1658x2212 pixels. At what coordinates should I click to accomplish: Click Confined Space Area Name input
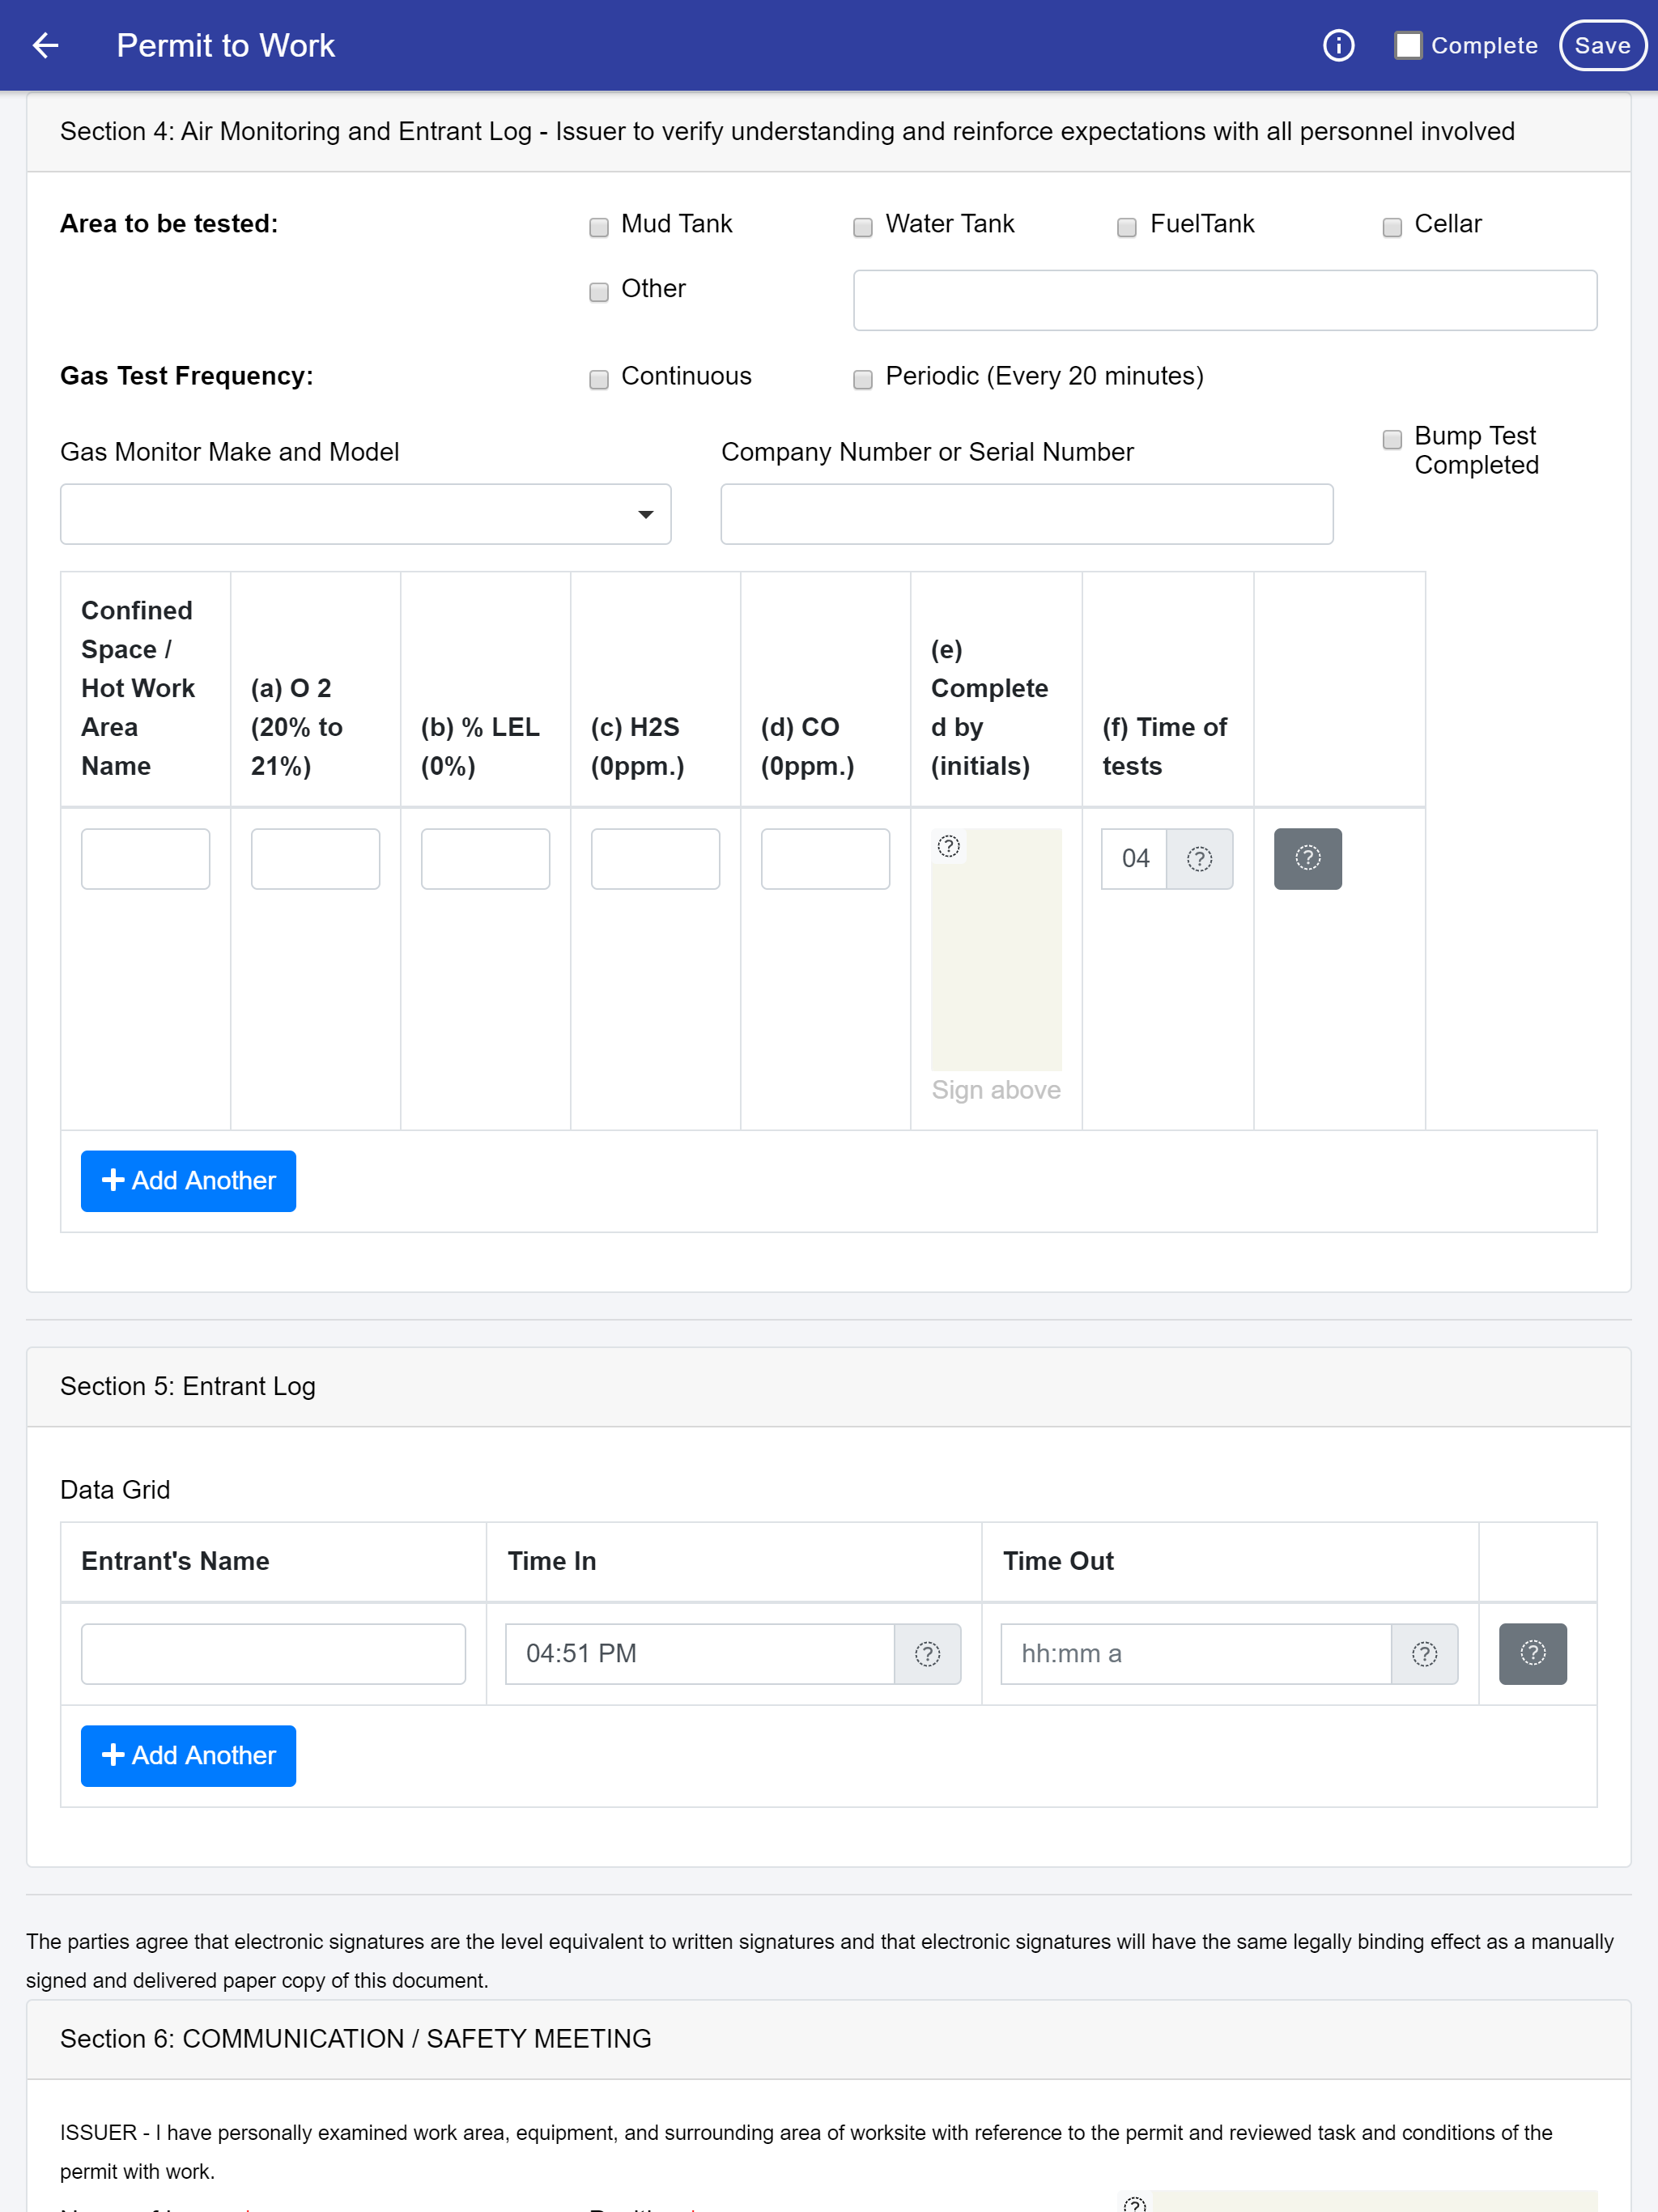pyautogui.click(x=145, y=858)
